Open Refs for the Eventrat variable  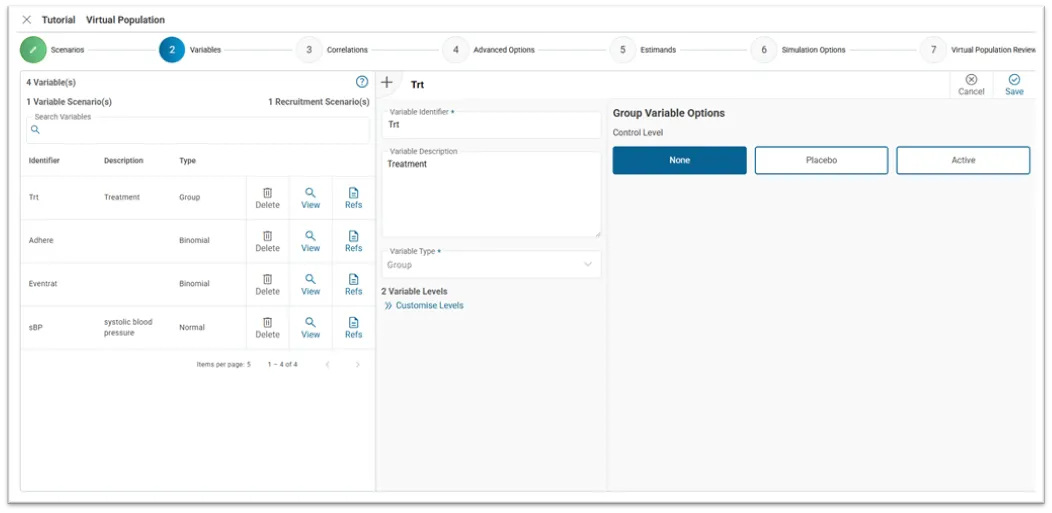(353, 284)
